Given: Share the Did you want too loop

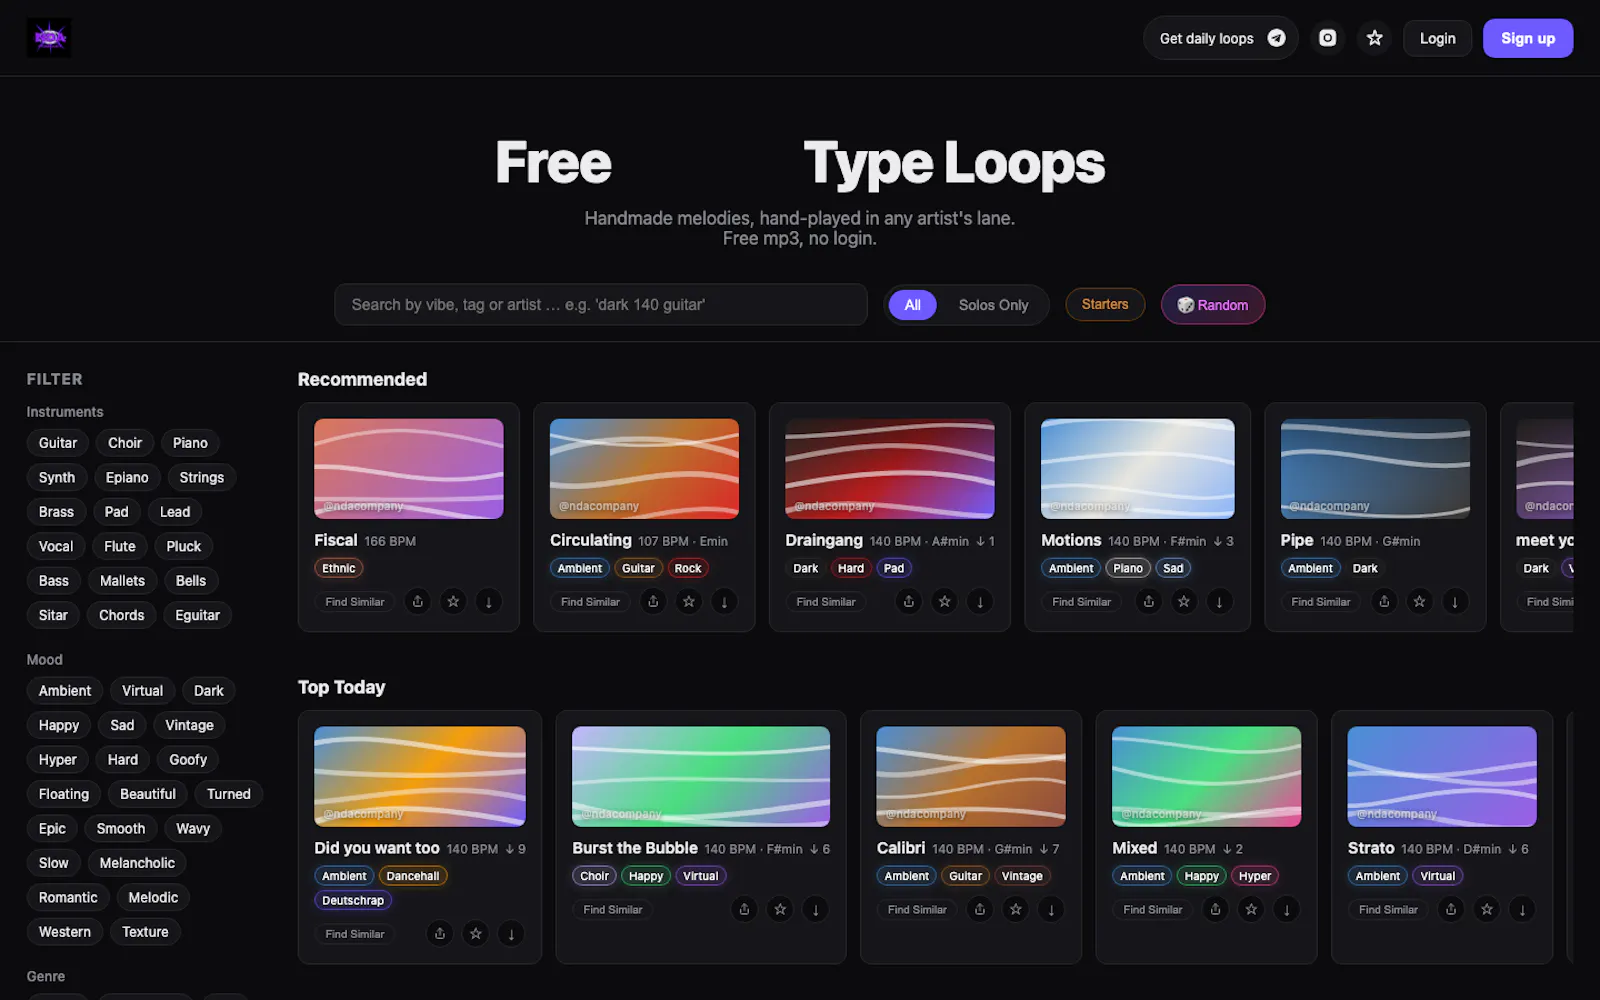Looking at the screenshot, I should [x=440, y=933].
